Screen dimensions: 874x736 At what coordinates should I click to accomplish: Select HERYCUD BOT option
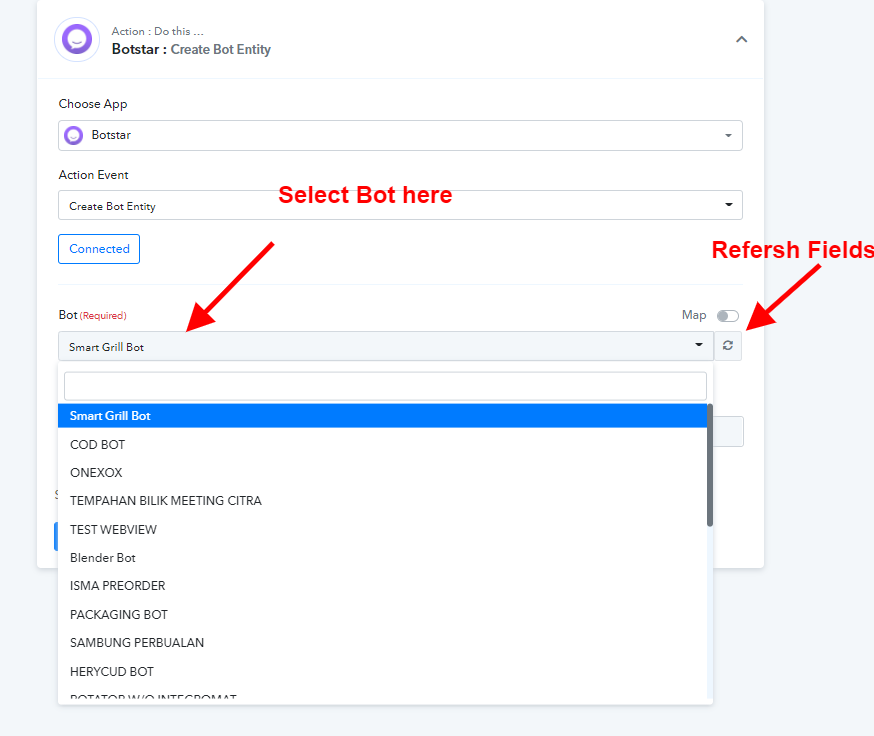tap(382, 672)
